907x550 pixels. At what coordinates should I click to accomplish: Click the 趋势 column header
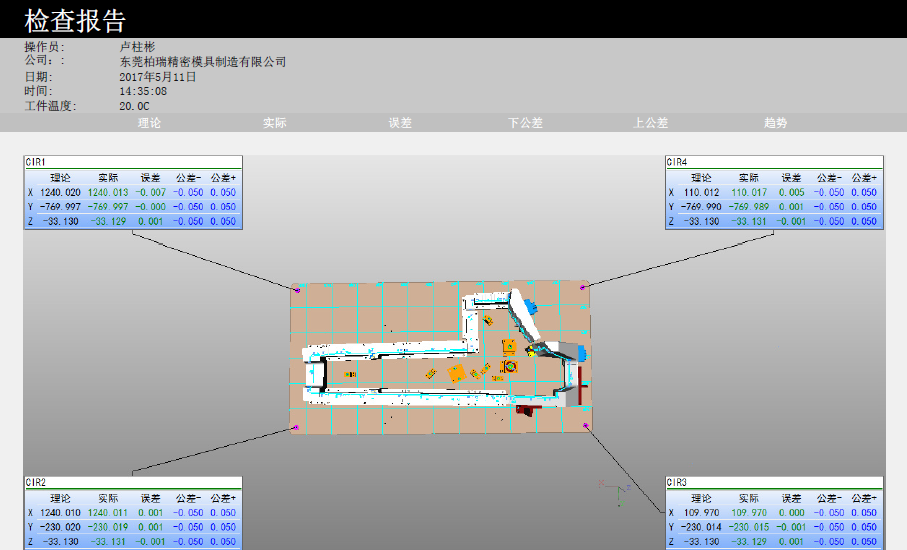pos(775,123)
